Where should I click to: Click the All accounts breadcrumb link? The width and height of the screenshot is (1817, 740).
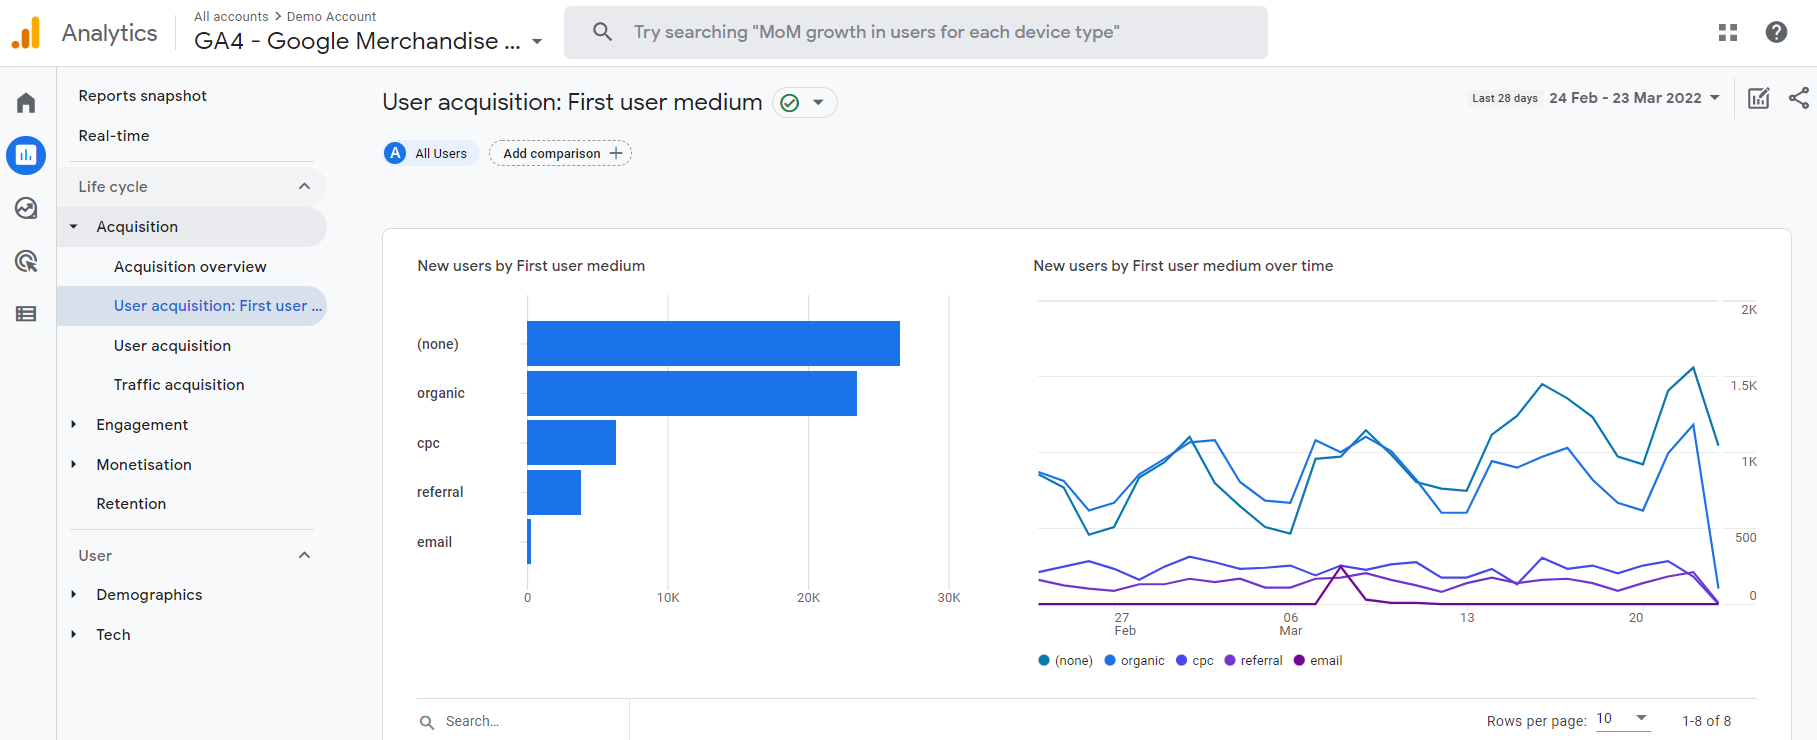231,17
